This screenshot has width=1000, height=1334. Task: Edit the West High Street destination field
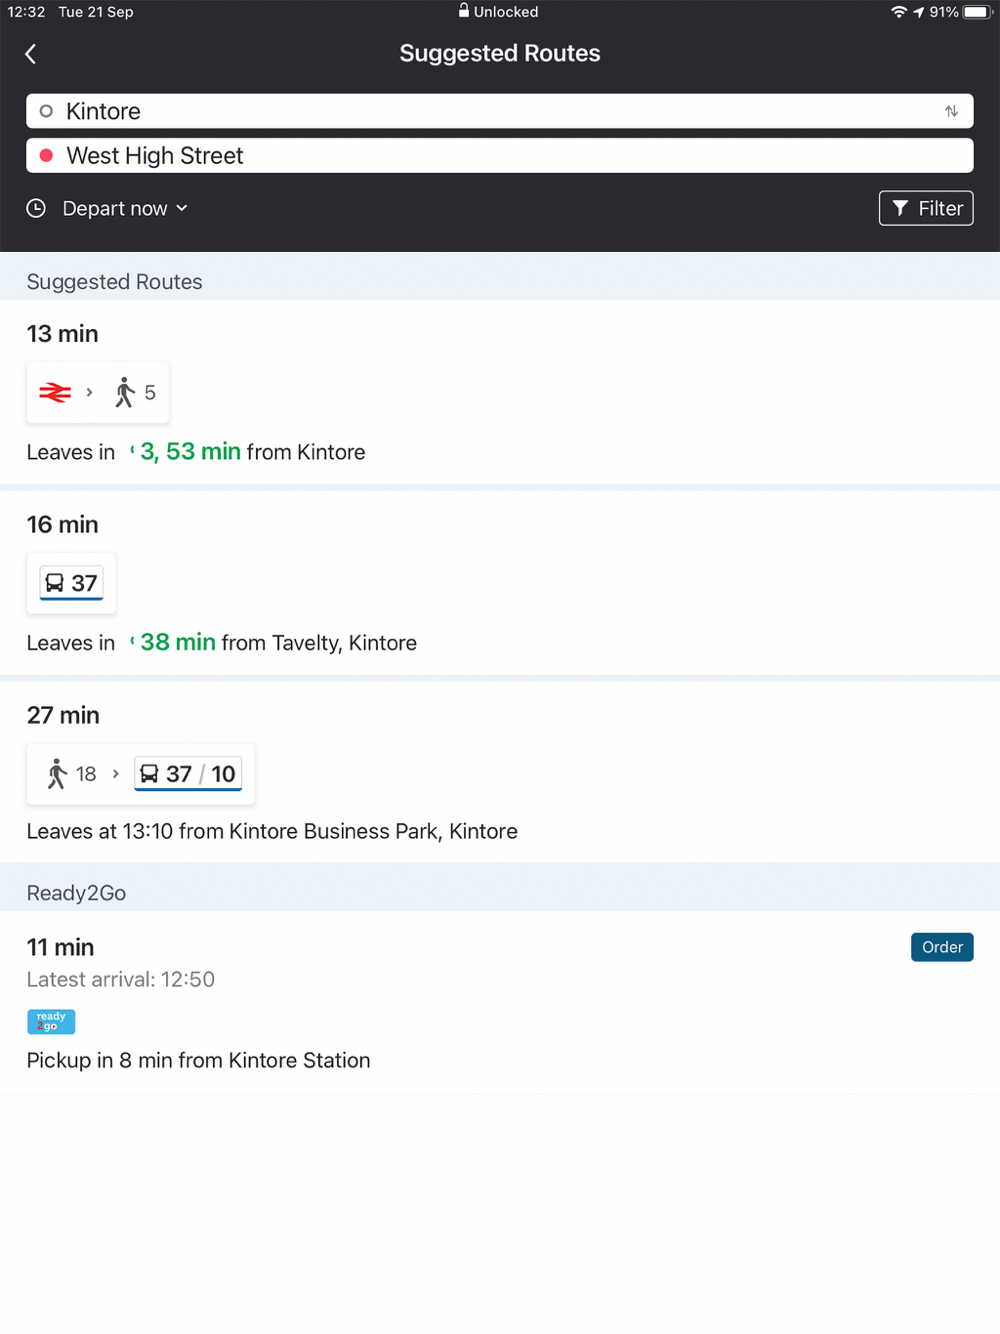[x=500, y=156]
